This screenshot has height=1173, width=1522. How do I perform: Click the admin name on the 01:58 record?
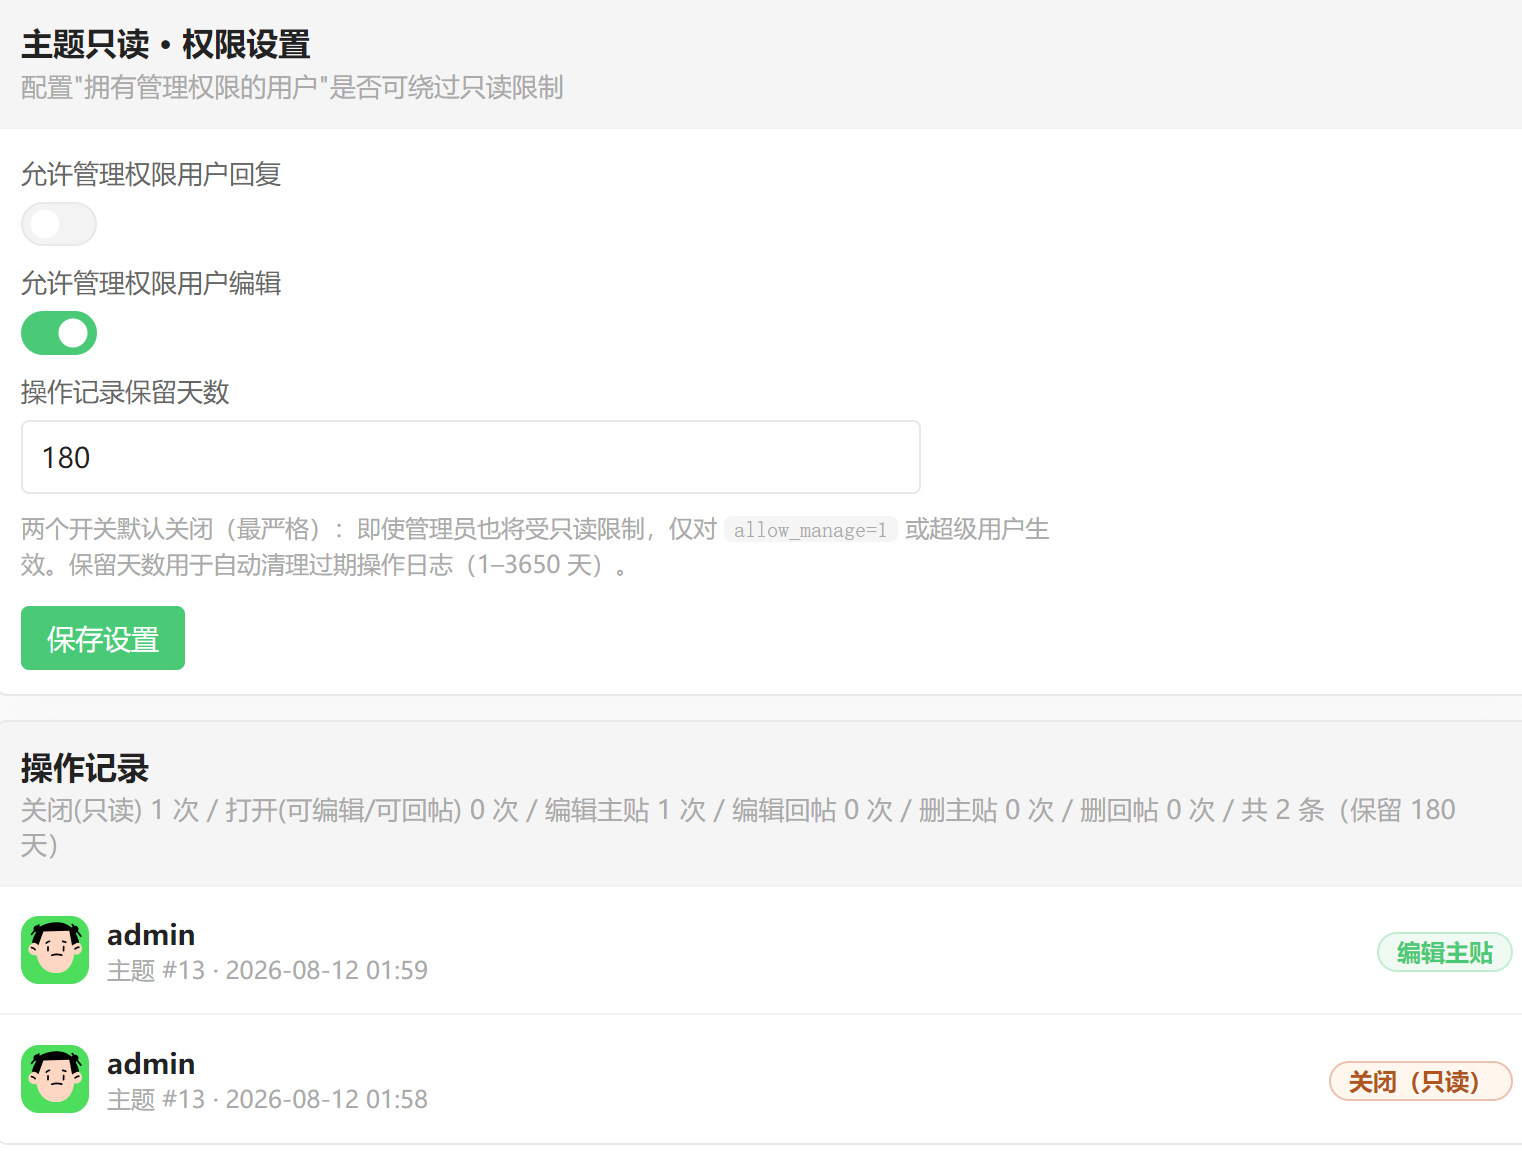(x=151, y=1063)
